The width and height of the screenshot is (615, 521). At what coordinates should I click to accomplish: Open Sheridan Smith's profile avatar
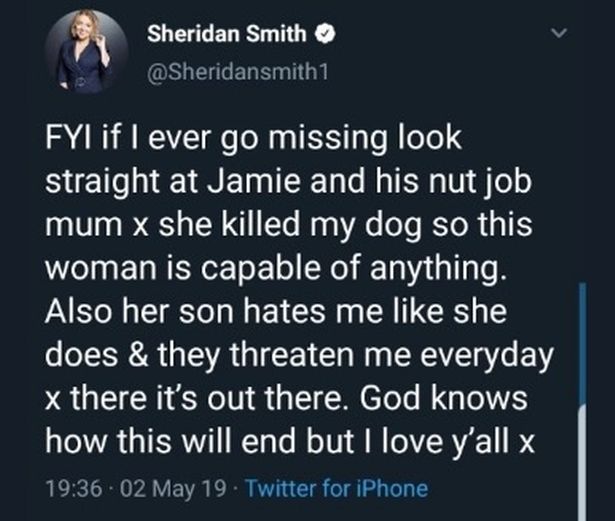click(85, 52)
